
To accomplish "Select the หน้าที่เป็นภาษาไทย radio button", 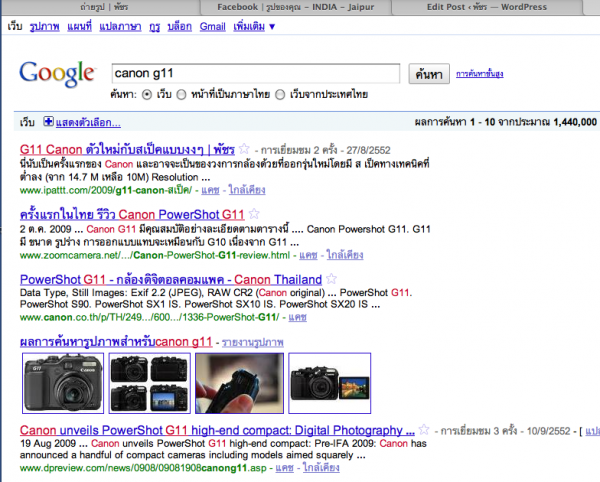I will coord(181,94).
